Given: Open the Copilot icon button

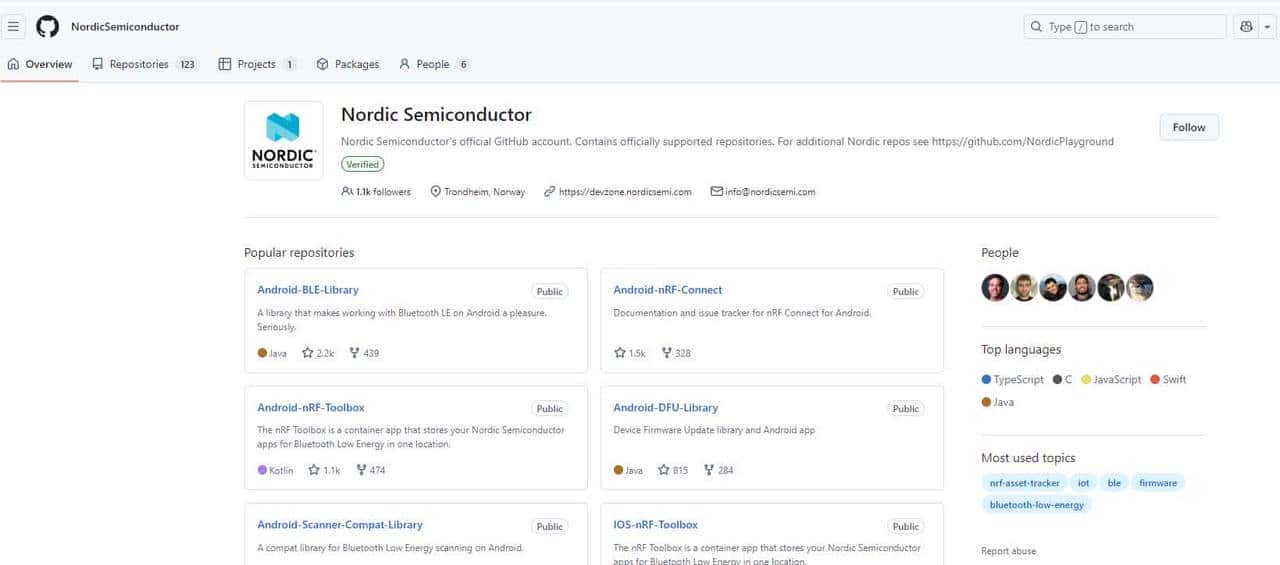Looking at the screenshot, I should tap(1246, 27).
